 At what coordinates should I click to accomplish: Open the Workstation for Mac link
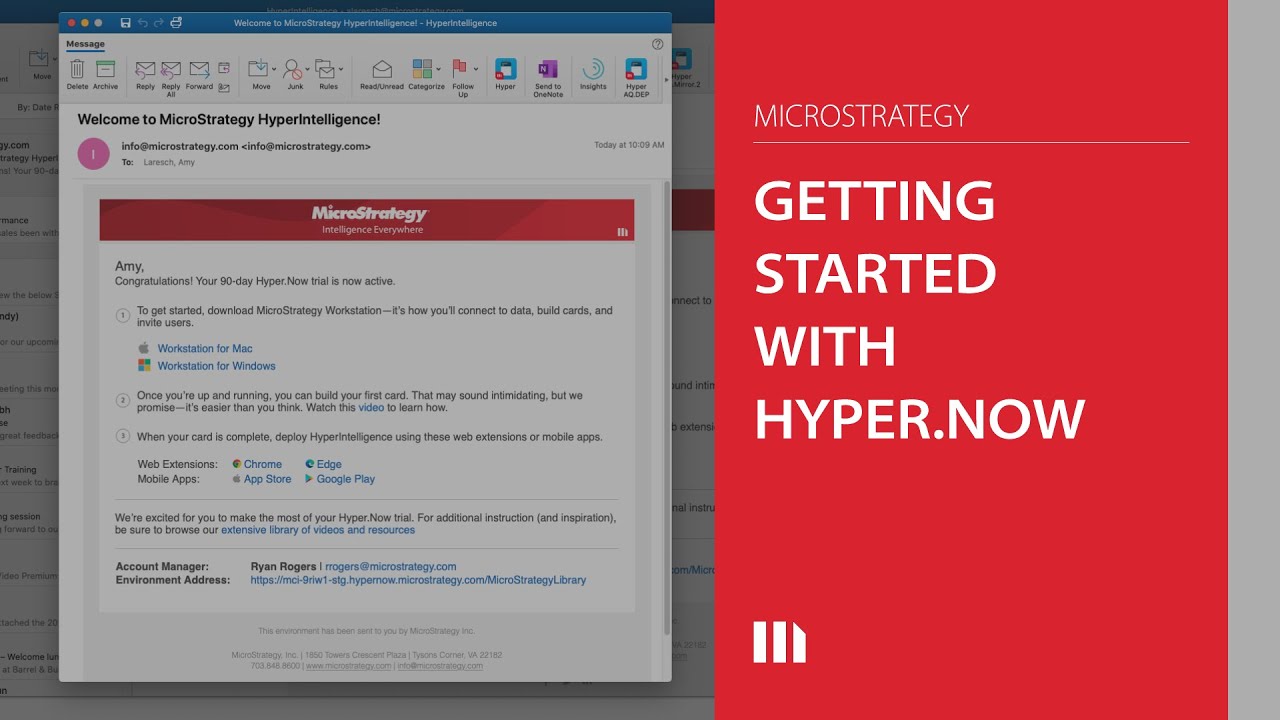tap(205, 348)
